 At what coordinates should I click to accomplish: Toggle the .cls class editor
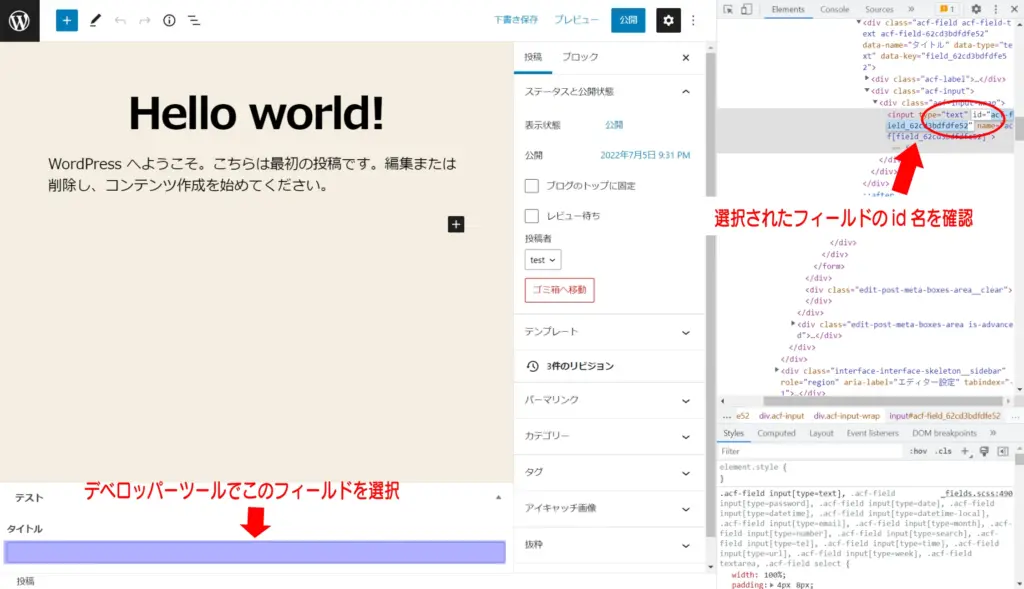[x=943, y=451]
